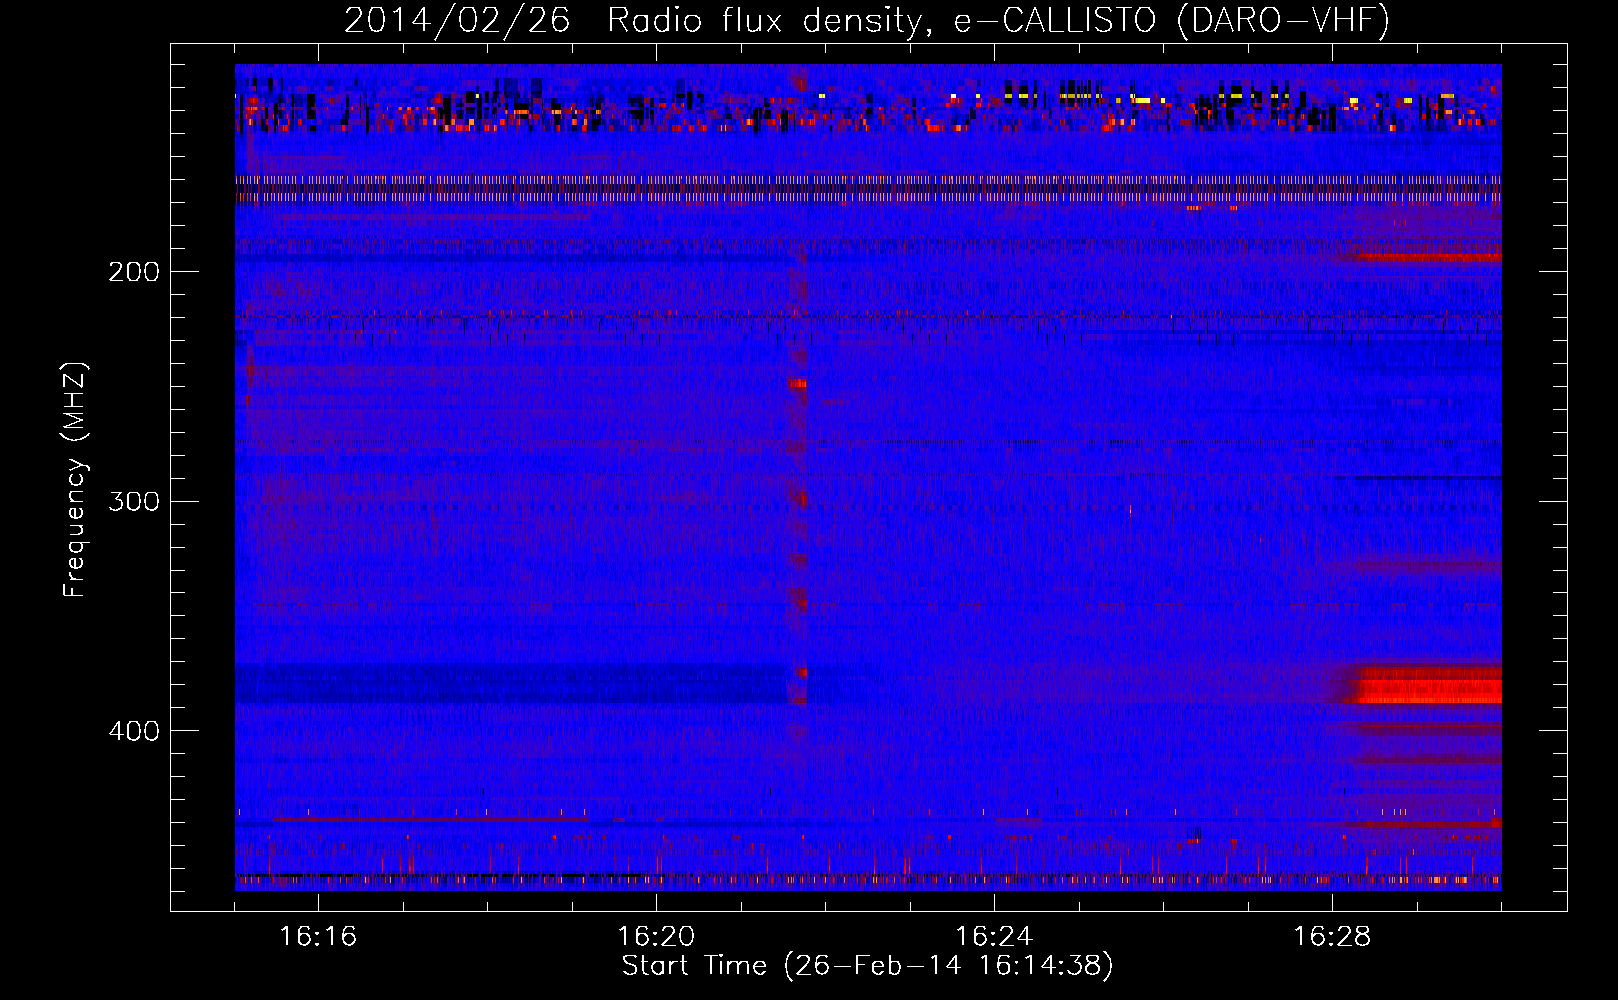1618x1000 pixels.
Task: Click the 'e-CALLISTO (DARO-VHF)' title text
Action: [1171, 20]
